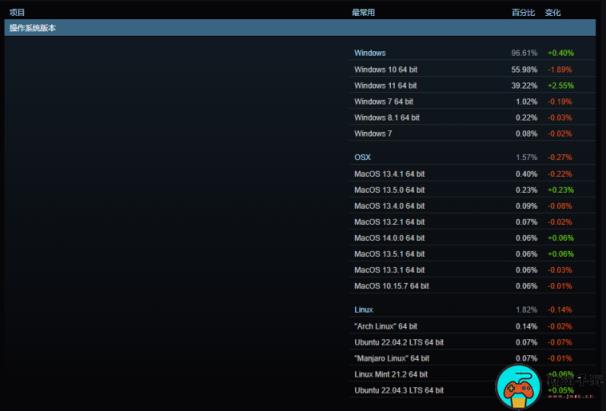
Task: Click the -0.01% change for Manjaro Linux
Action: coord(560,358)
